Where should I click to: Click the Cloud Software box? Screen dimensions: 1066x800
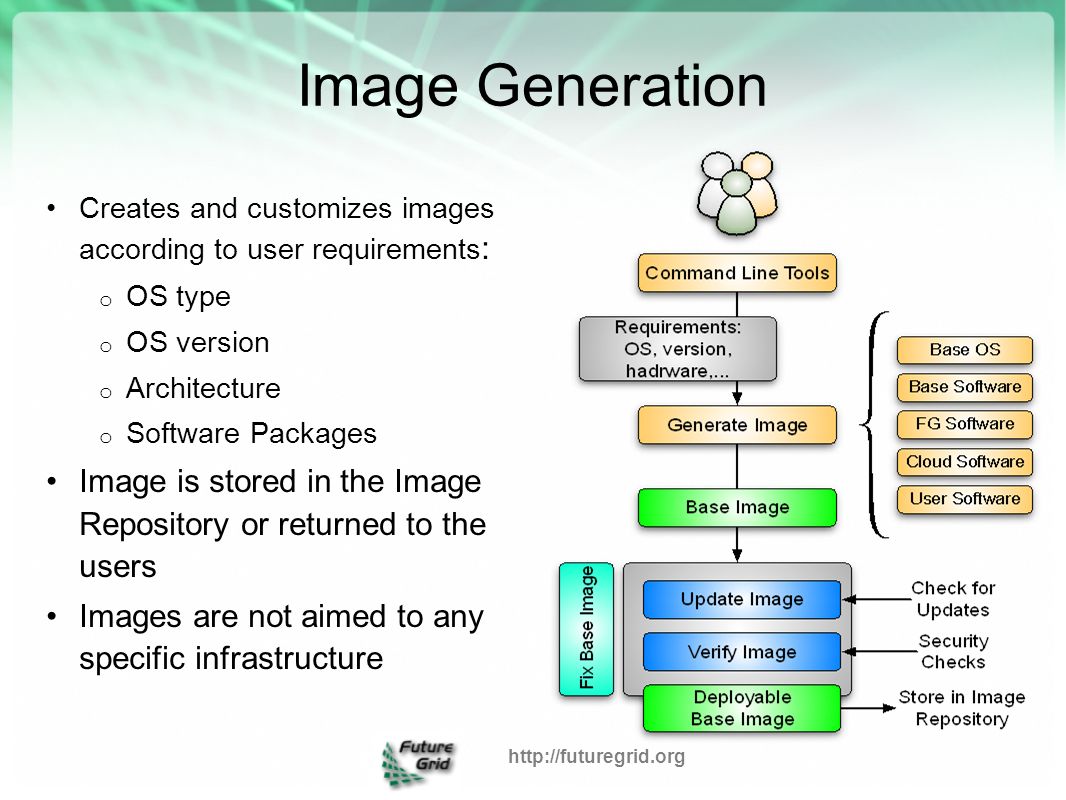(x=965, y=462)
